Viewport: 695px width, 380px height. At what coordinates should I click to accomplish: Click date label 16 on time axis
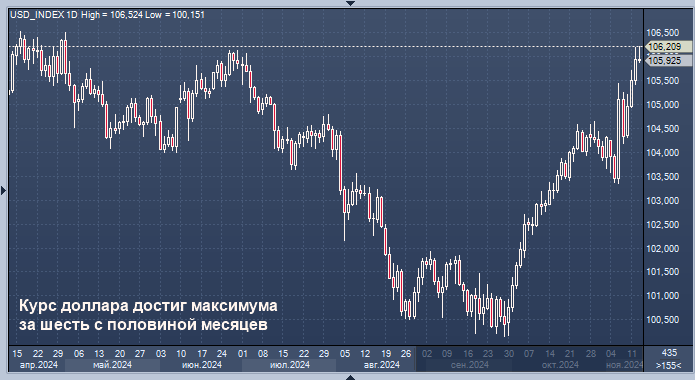[x=468, y=353]
